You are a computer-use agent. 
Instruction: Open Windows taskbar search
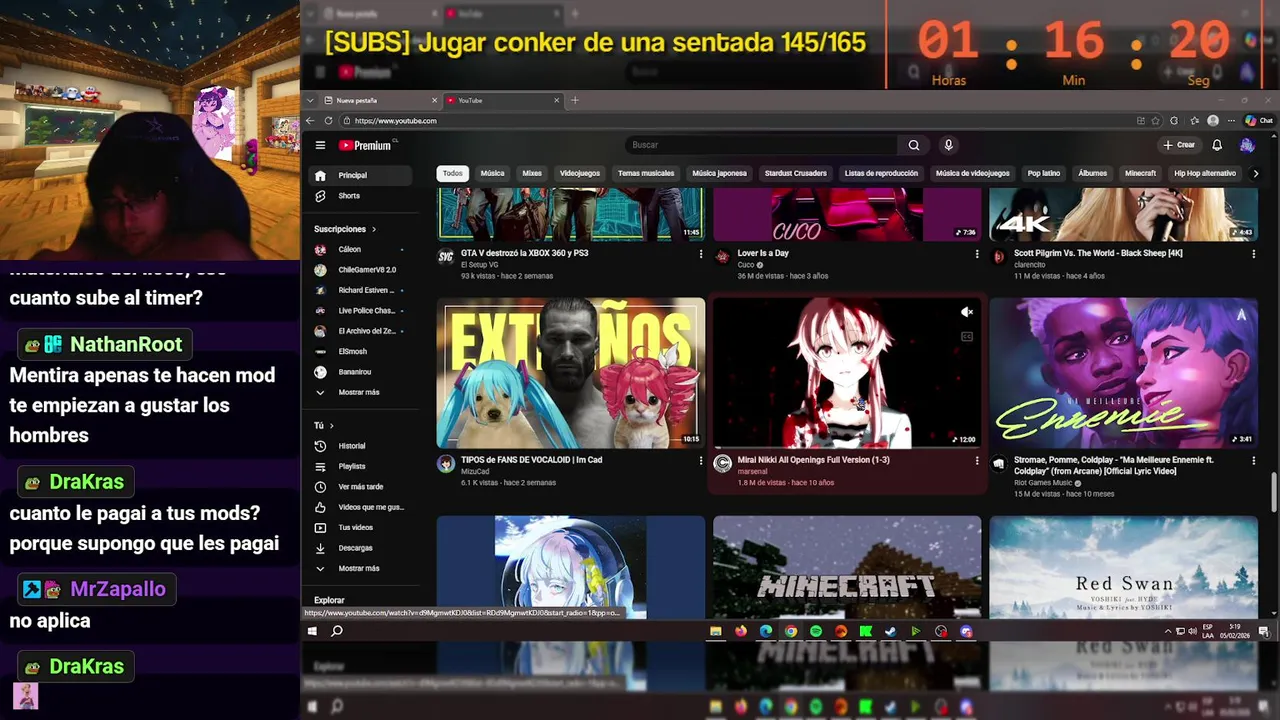(x=337, y=631)
